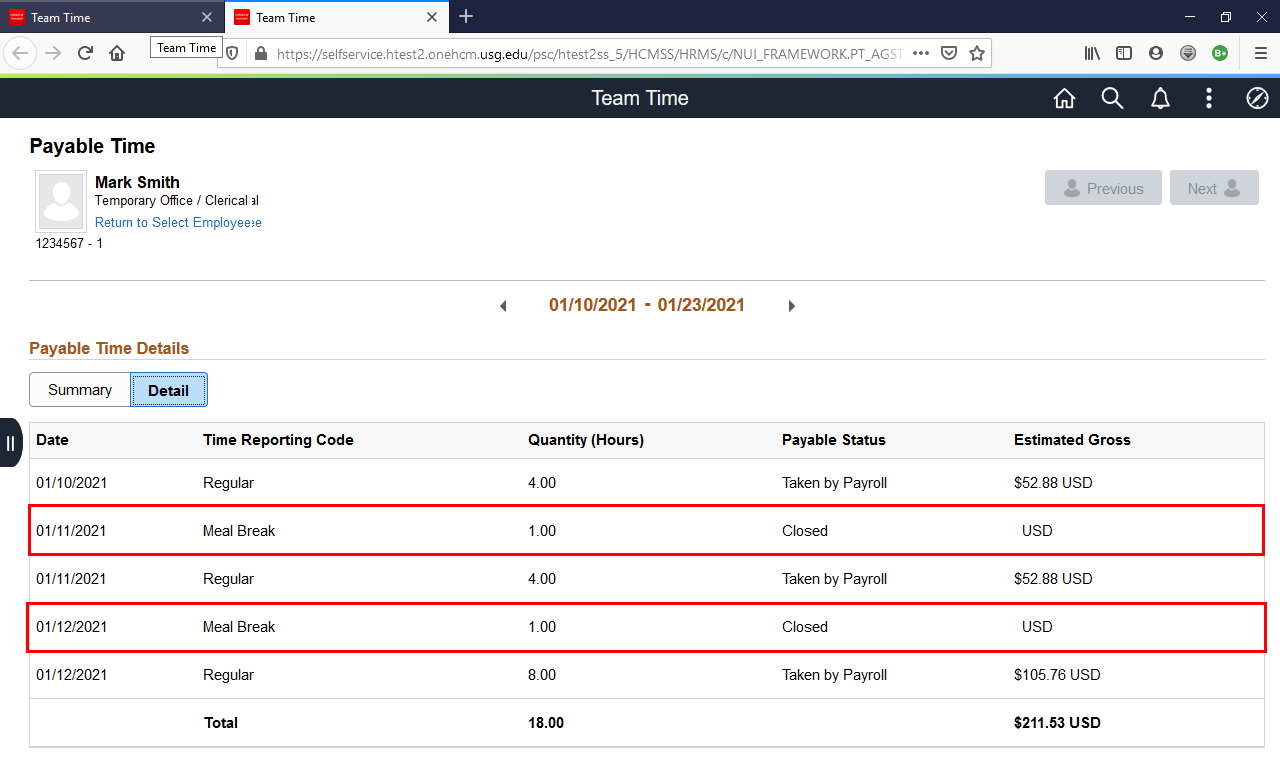This screenshot has width=1280, height=768.
Task: Open the notifications bell
Action: pos(1160,98)
